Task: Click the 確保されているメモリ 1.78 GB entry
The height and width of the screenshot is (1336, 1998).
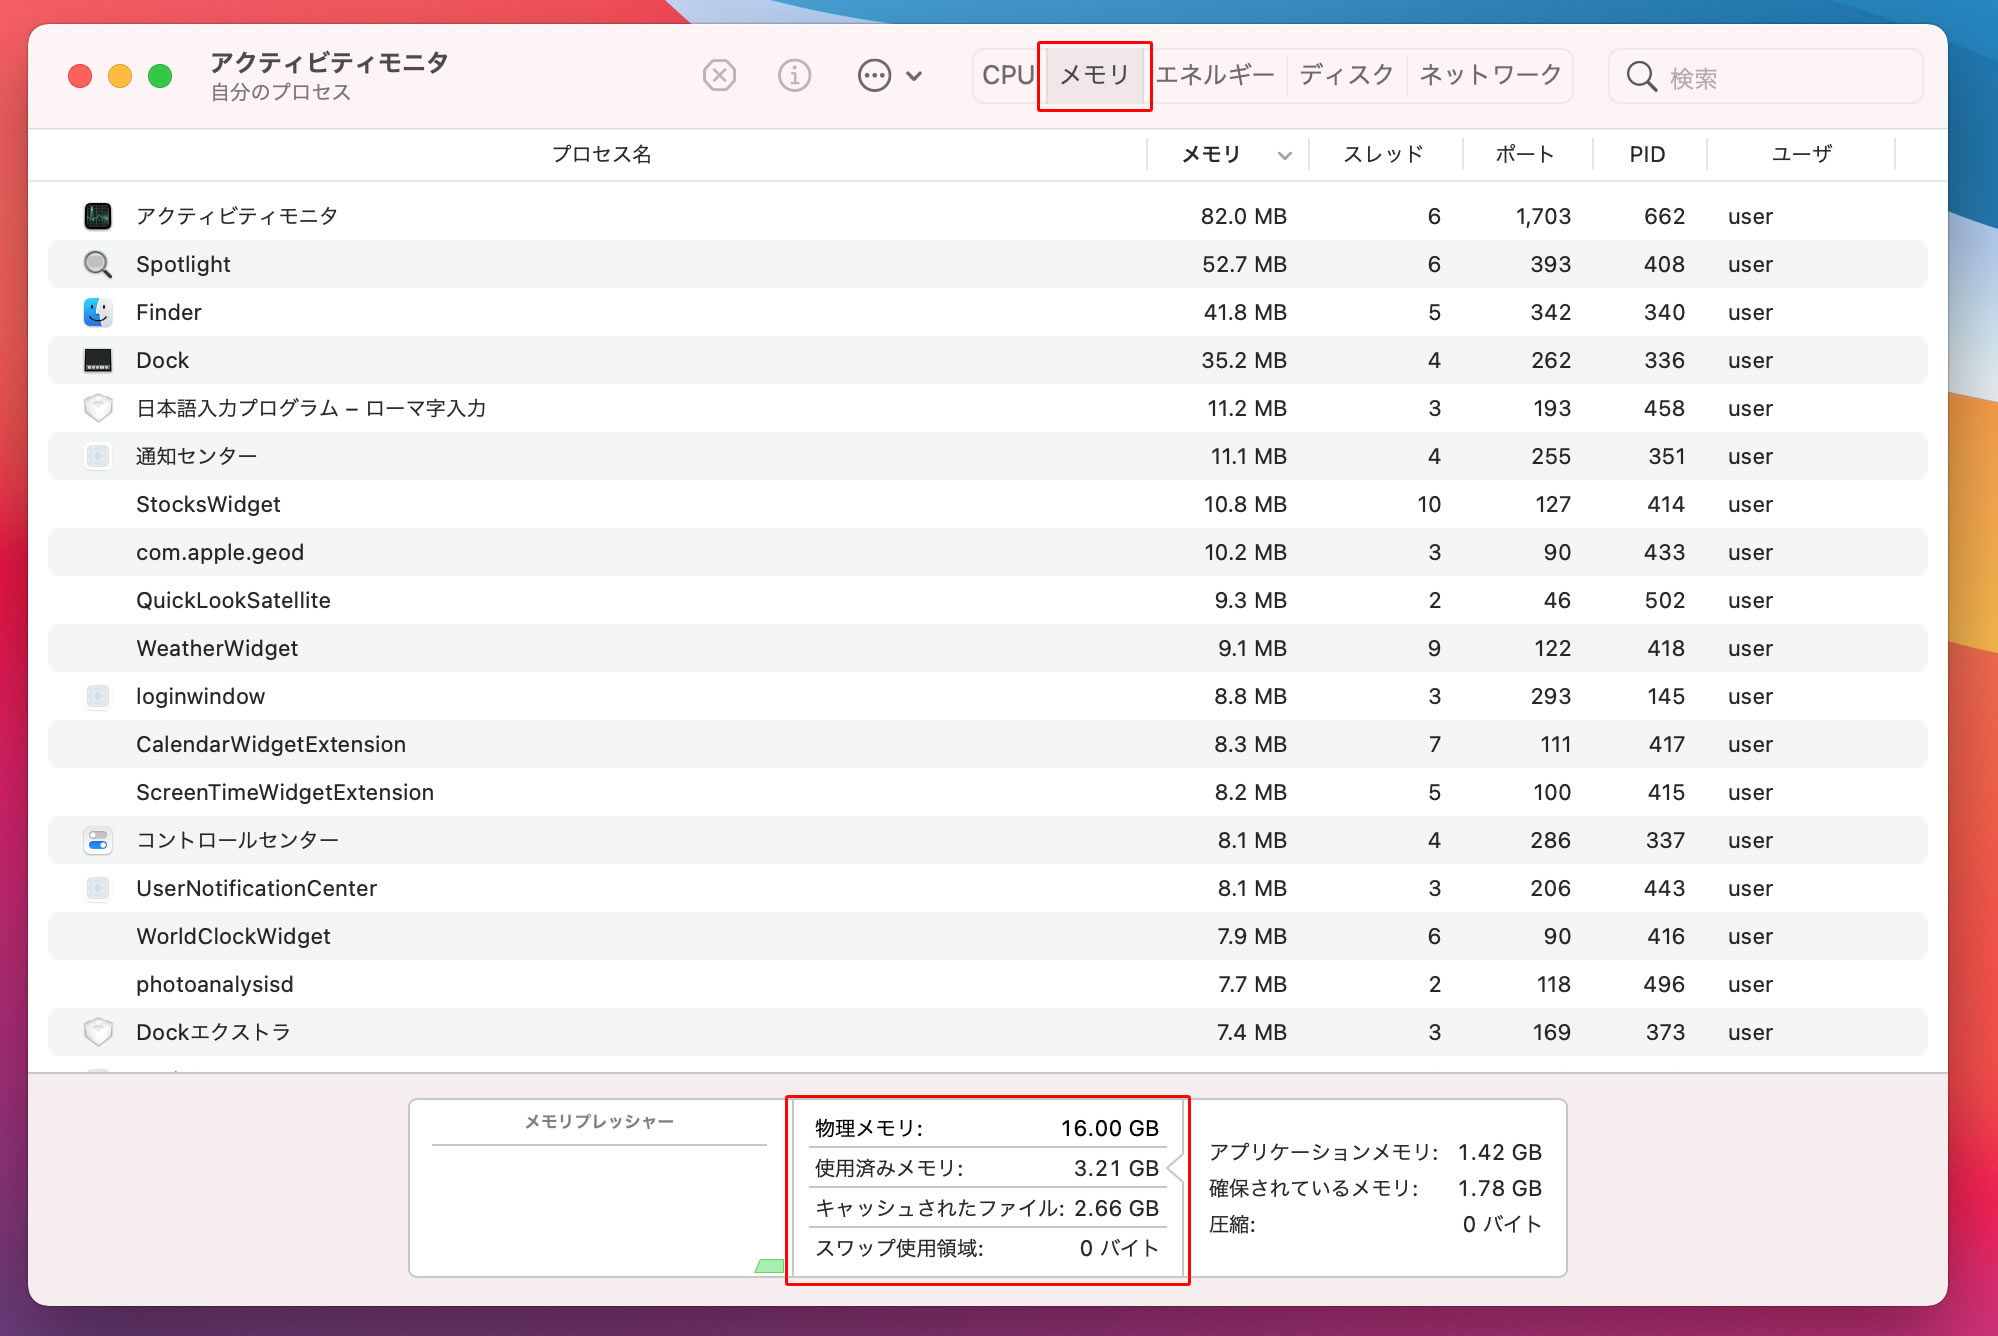Action: [x=1375, y=1188]
